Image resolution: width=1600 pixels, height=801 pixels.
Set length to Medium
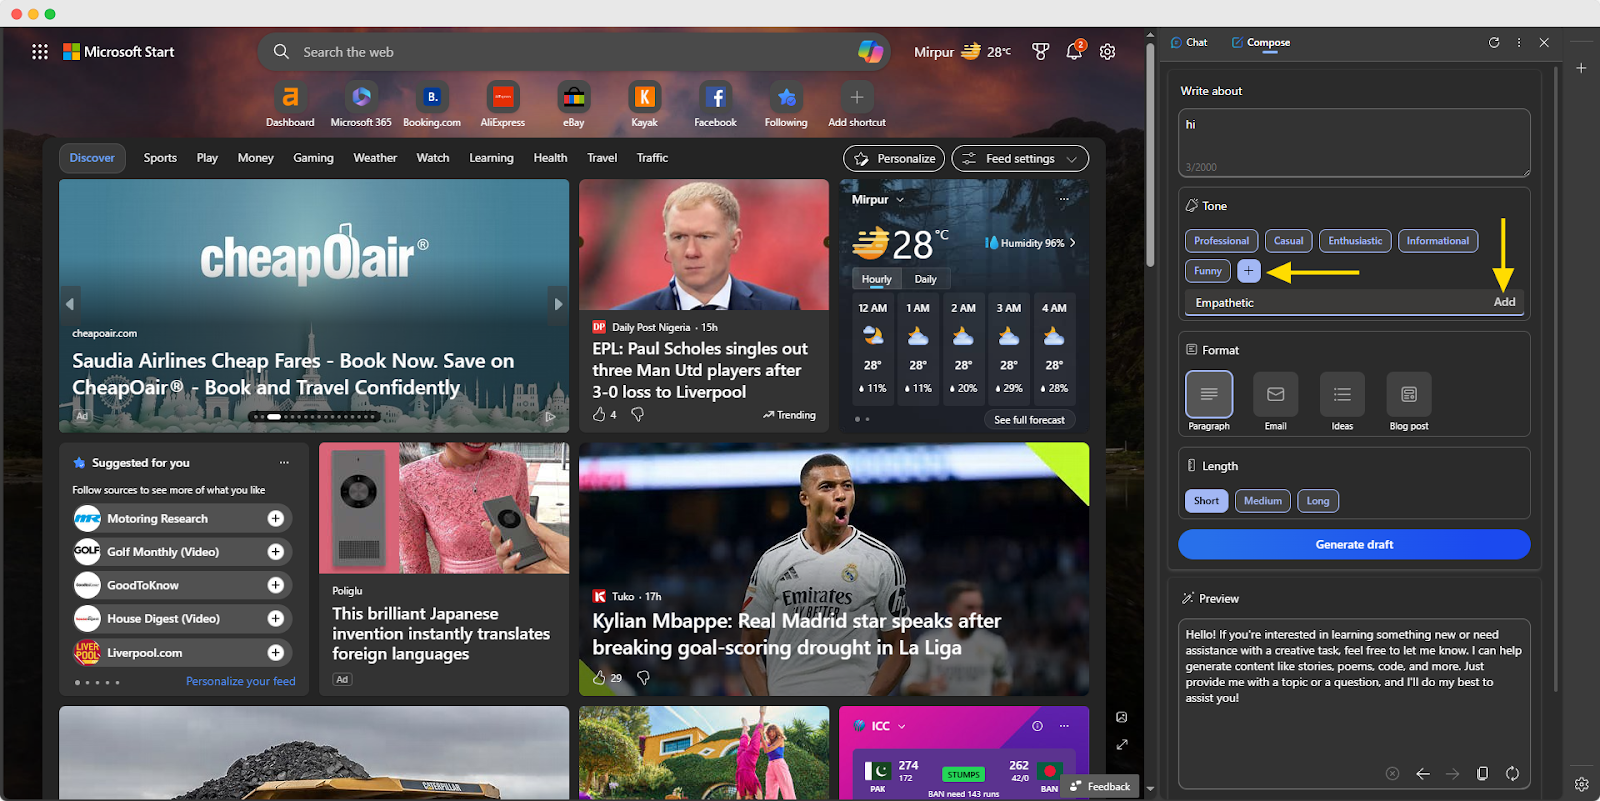tap(1263, 501)
